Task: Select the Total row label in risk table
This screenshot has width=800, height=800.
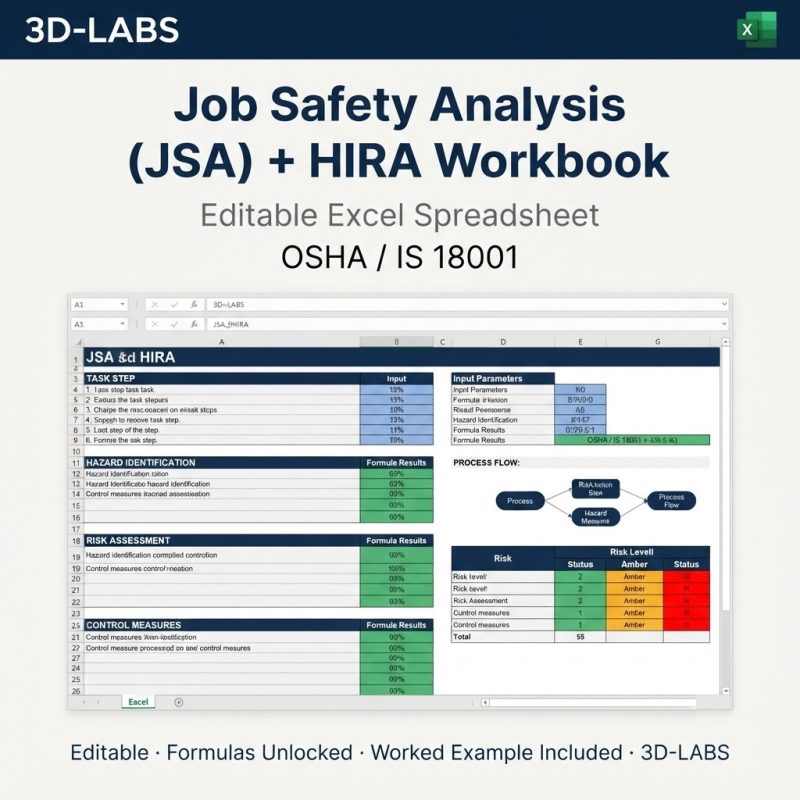Action: [503, 637]
